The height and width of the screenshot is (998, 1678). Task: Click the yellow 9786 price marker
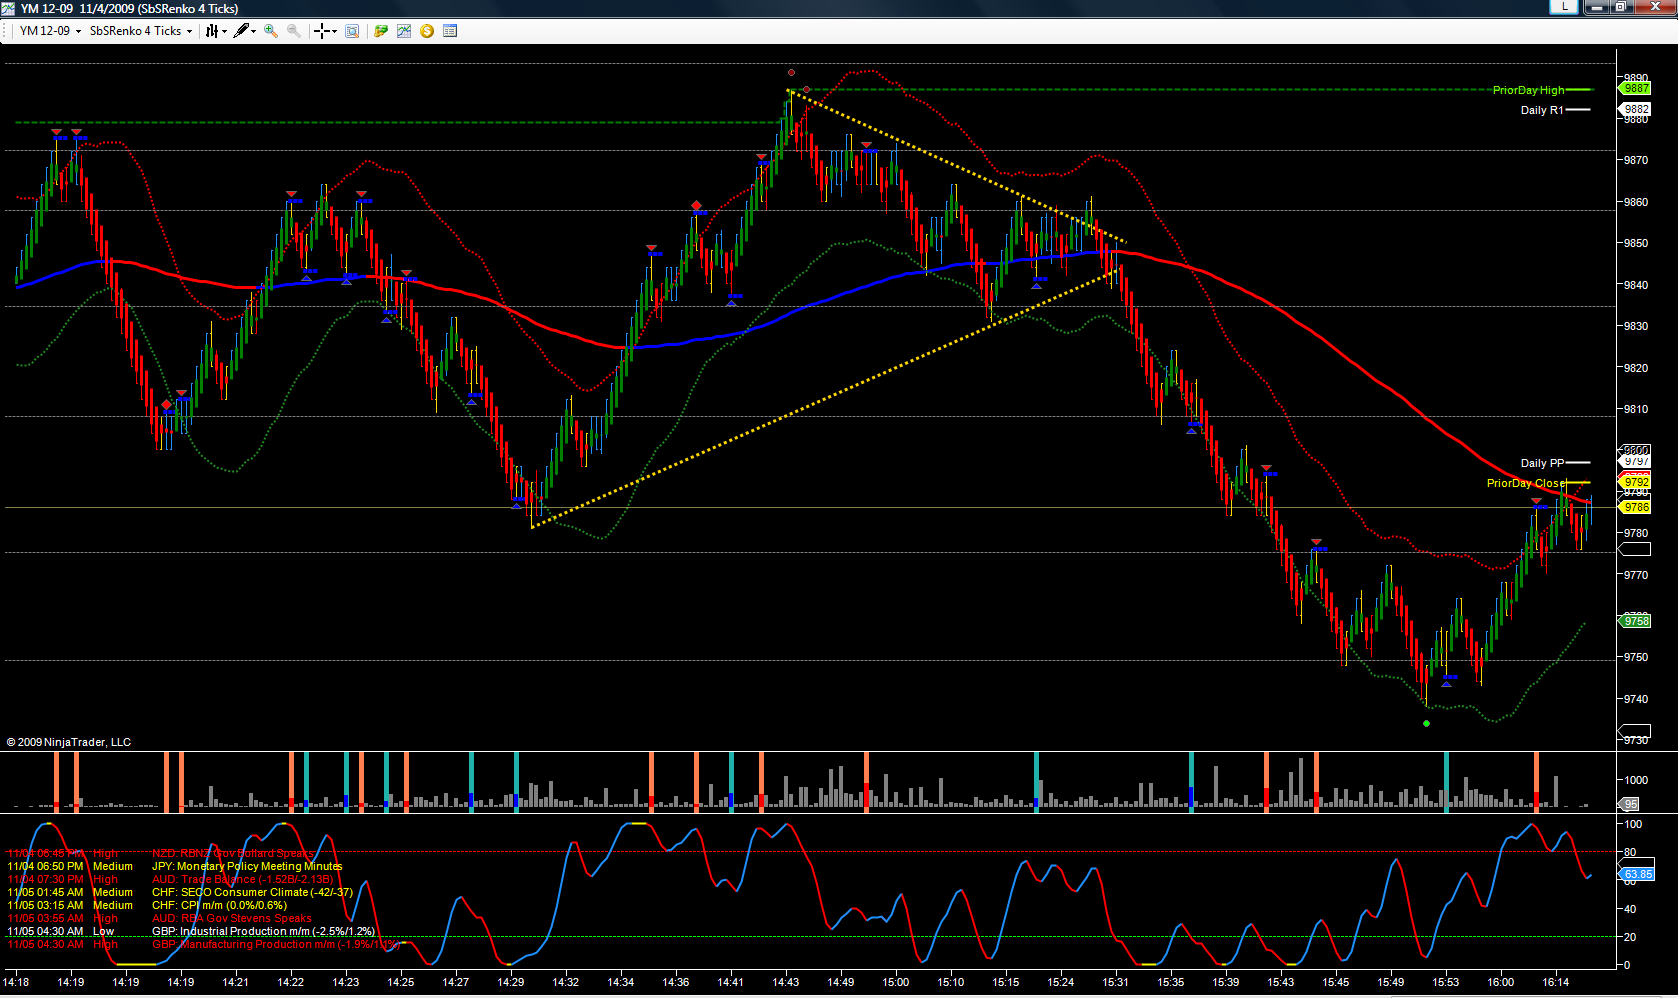[1636, 507]
